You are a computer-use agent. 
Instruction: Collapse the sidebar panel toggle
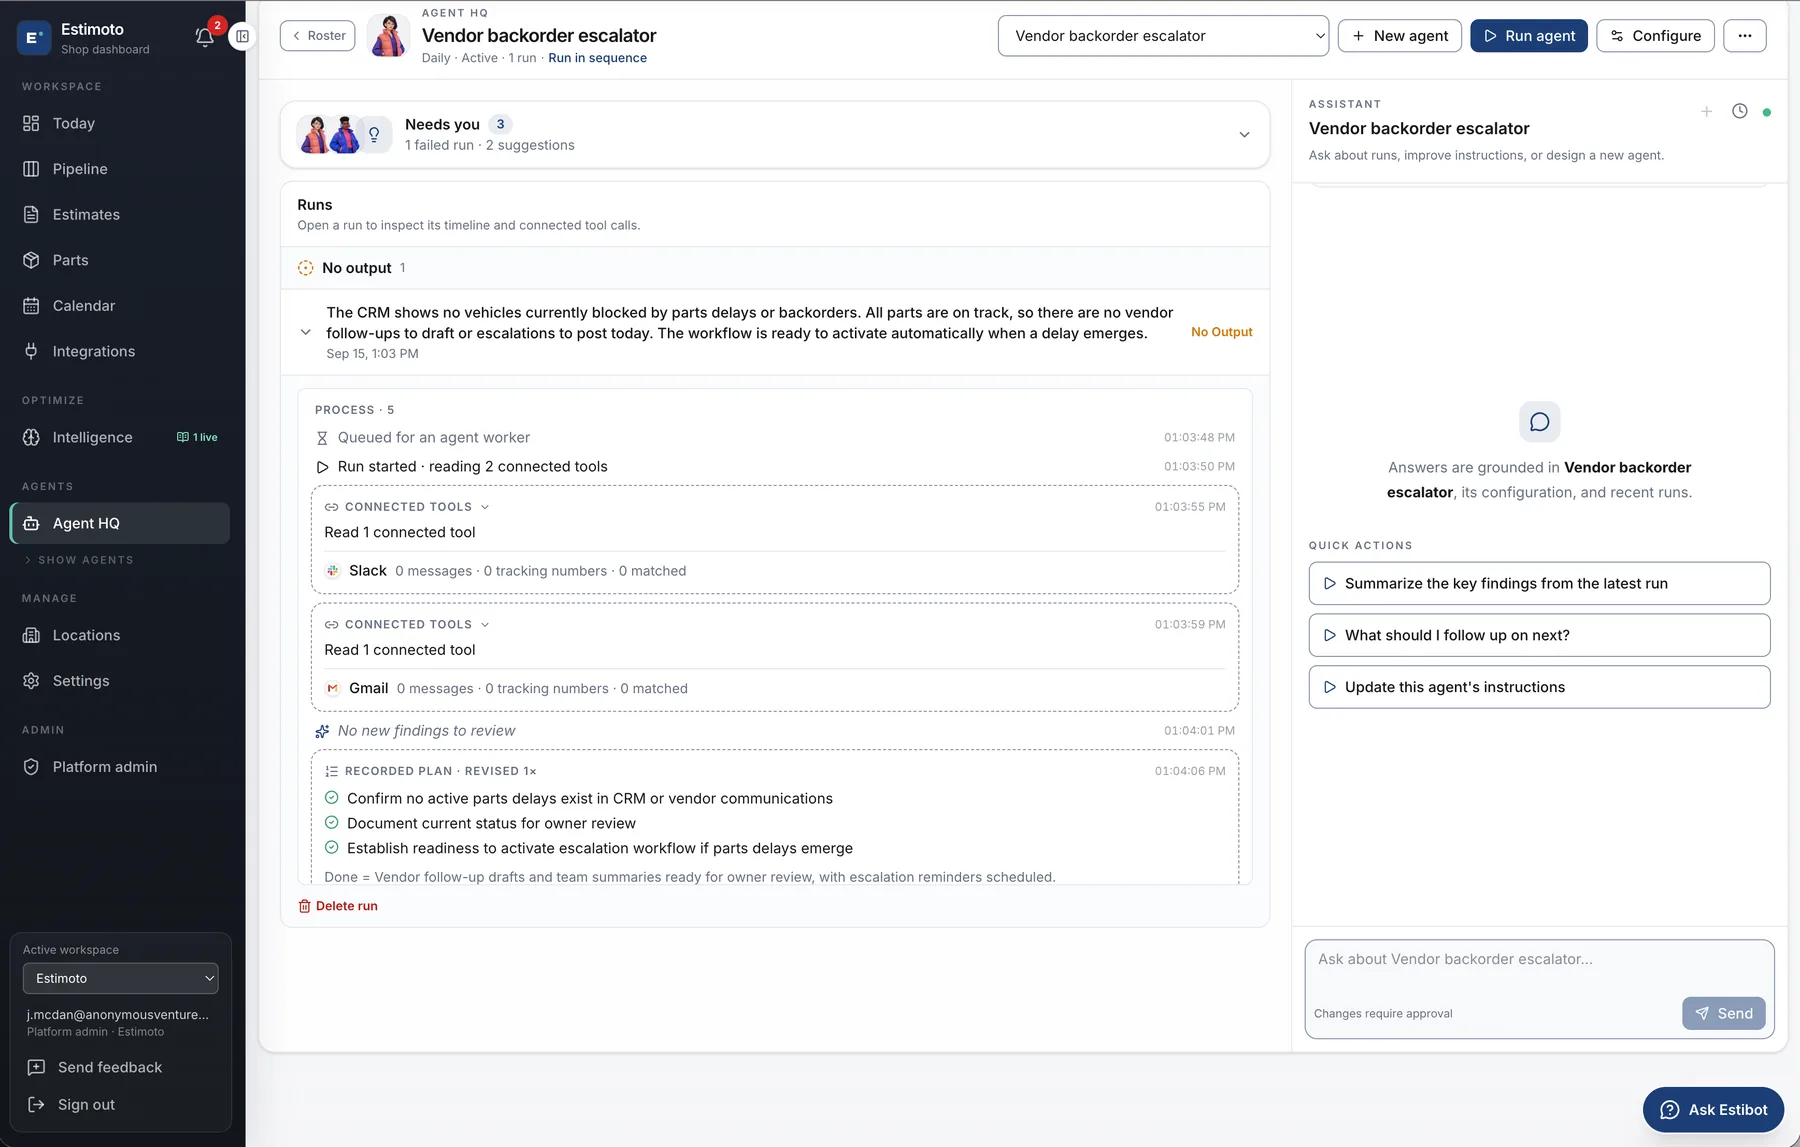tap(242, 37)
